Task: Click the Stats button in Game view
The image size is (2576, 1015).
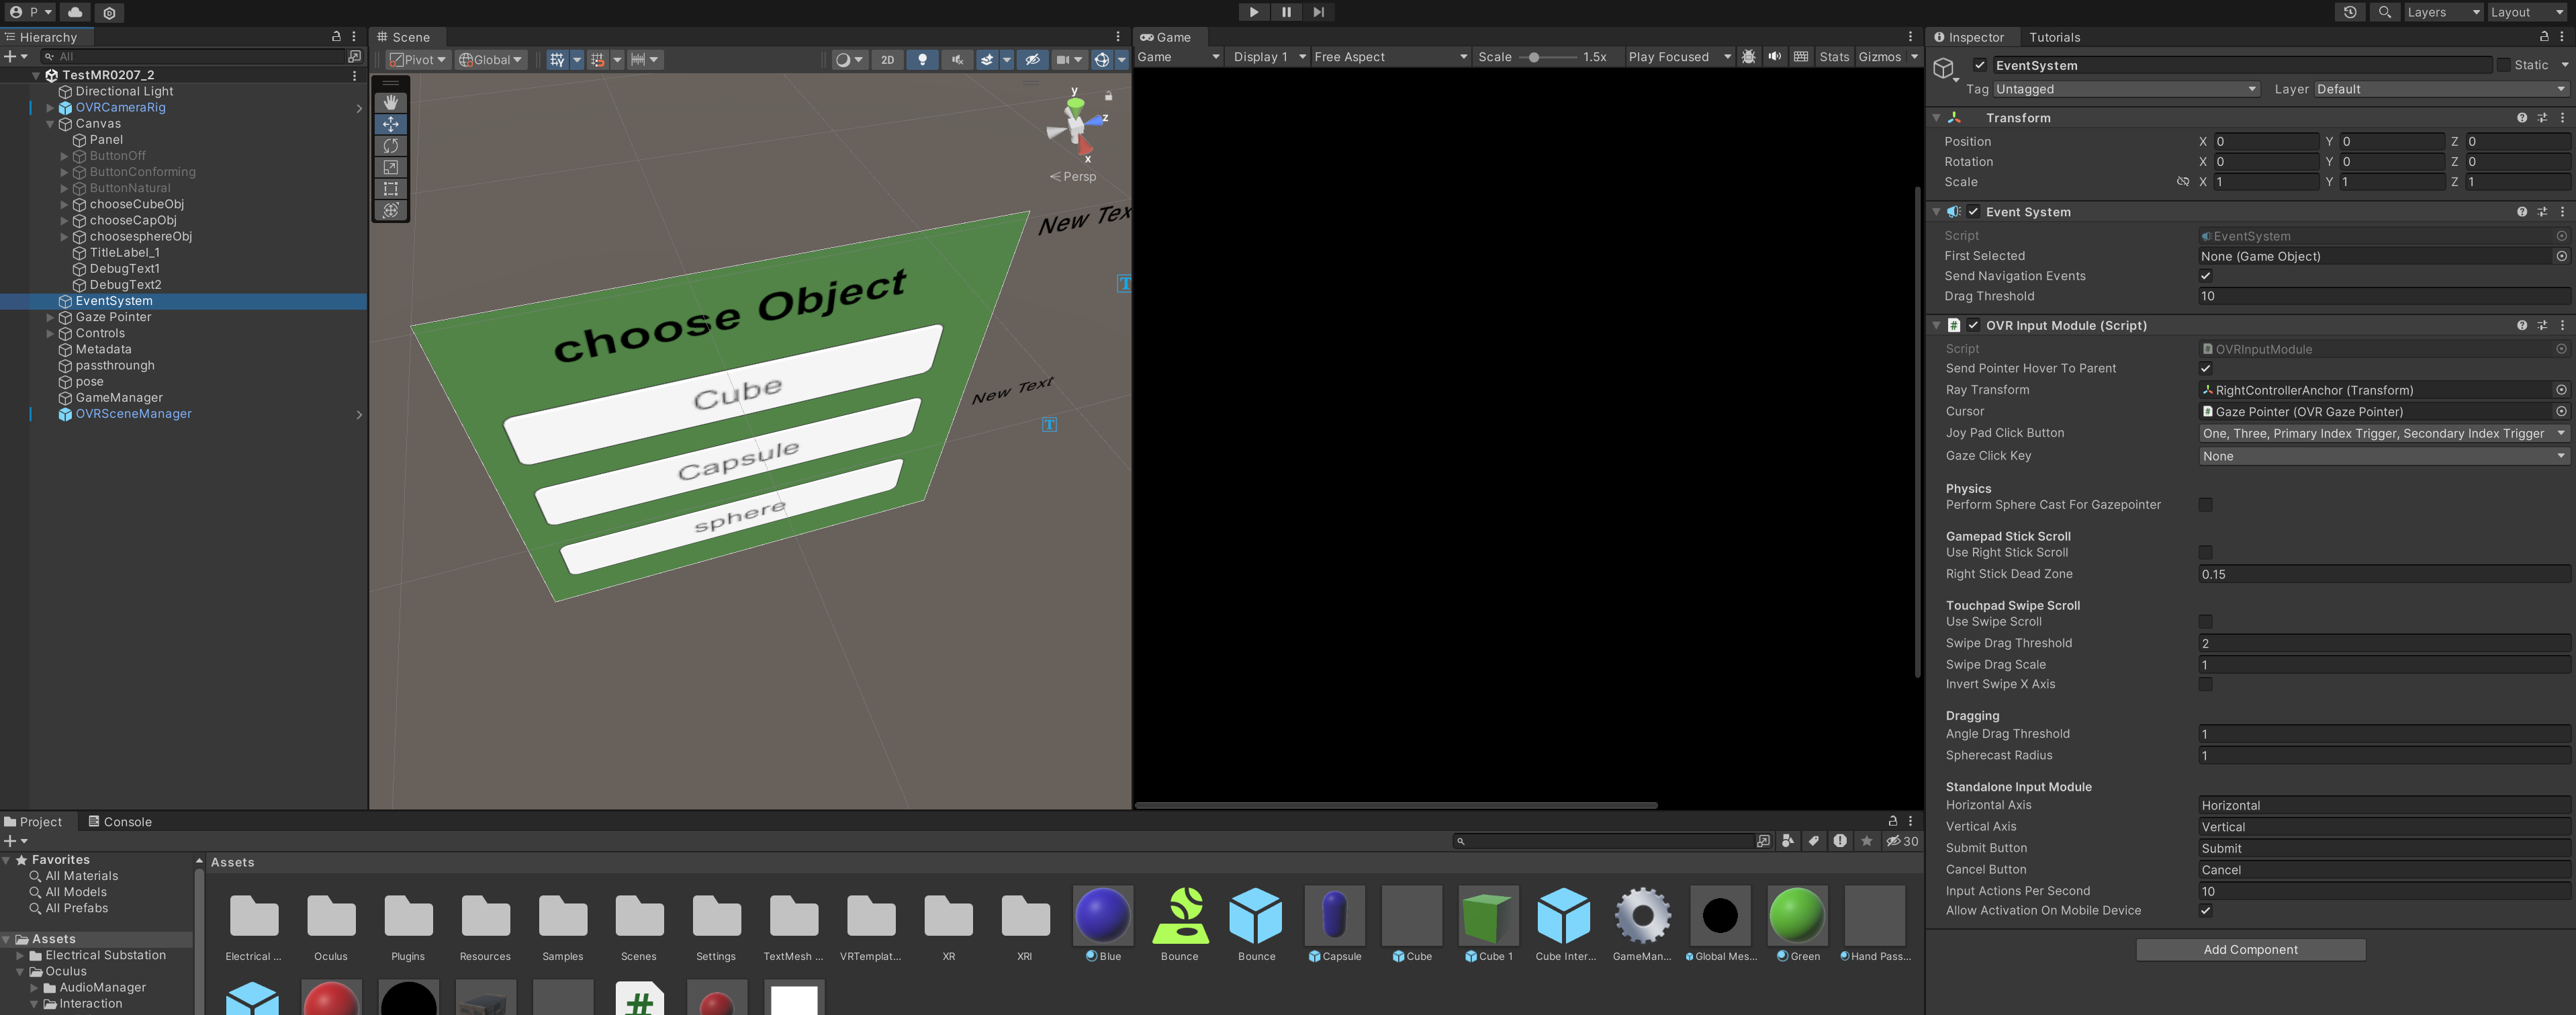Action: click(x=1833, y=57)
